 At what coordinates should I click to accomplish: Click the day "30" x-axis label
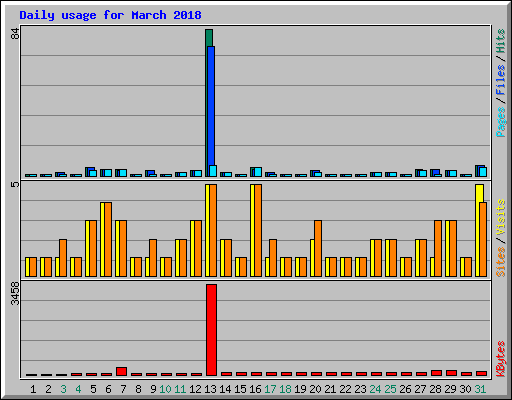465,389
